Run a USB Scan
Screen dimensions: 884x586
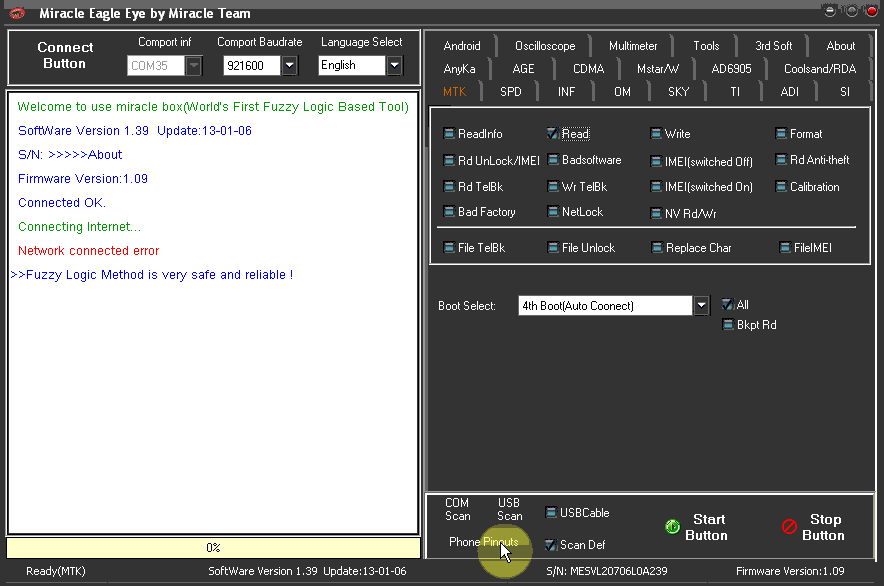tap(509, 509)
